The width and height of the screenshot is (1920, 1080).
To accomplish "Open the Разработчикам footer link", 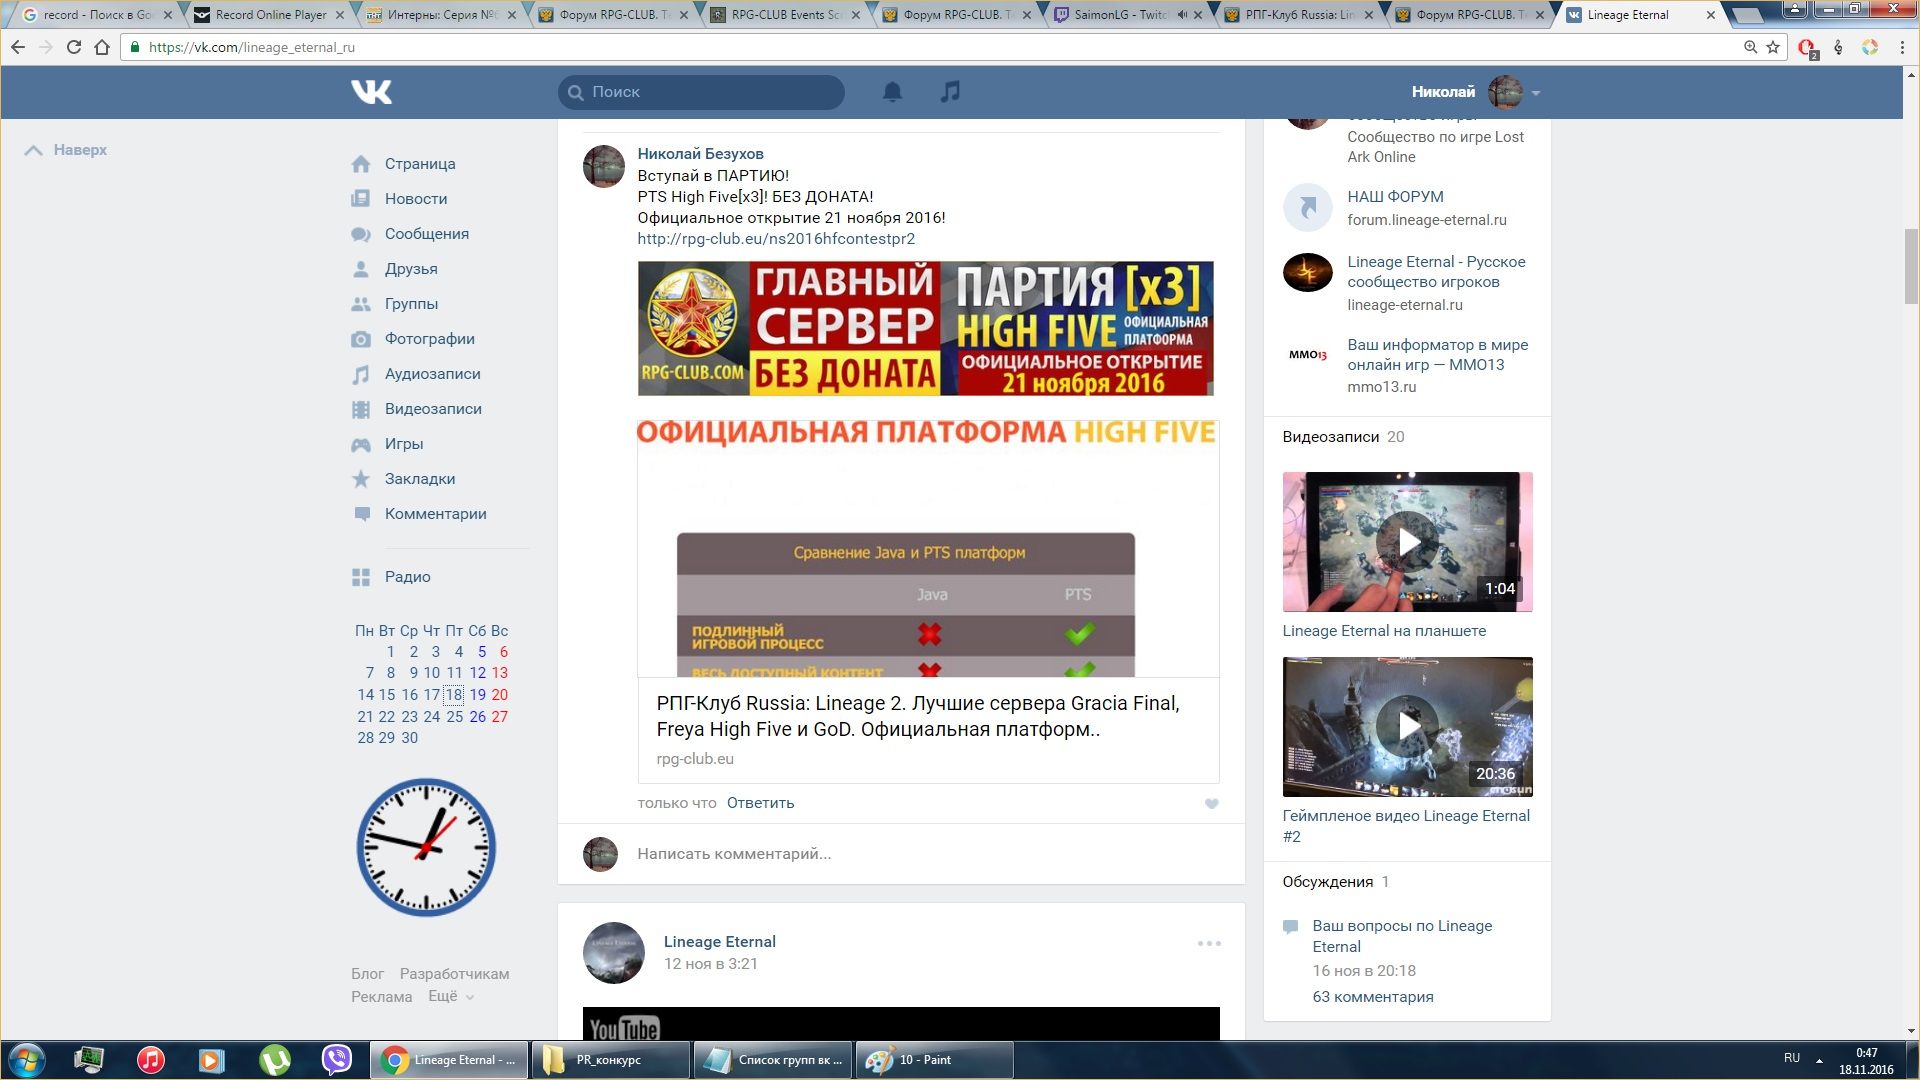I will coord(454,974).
